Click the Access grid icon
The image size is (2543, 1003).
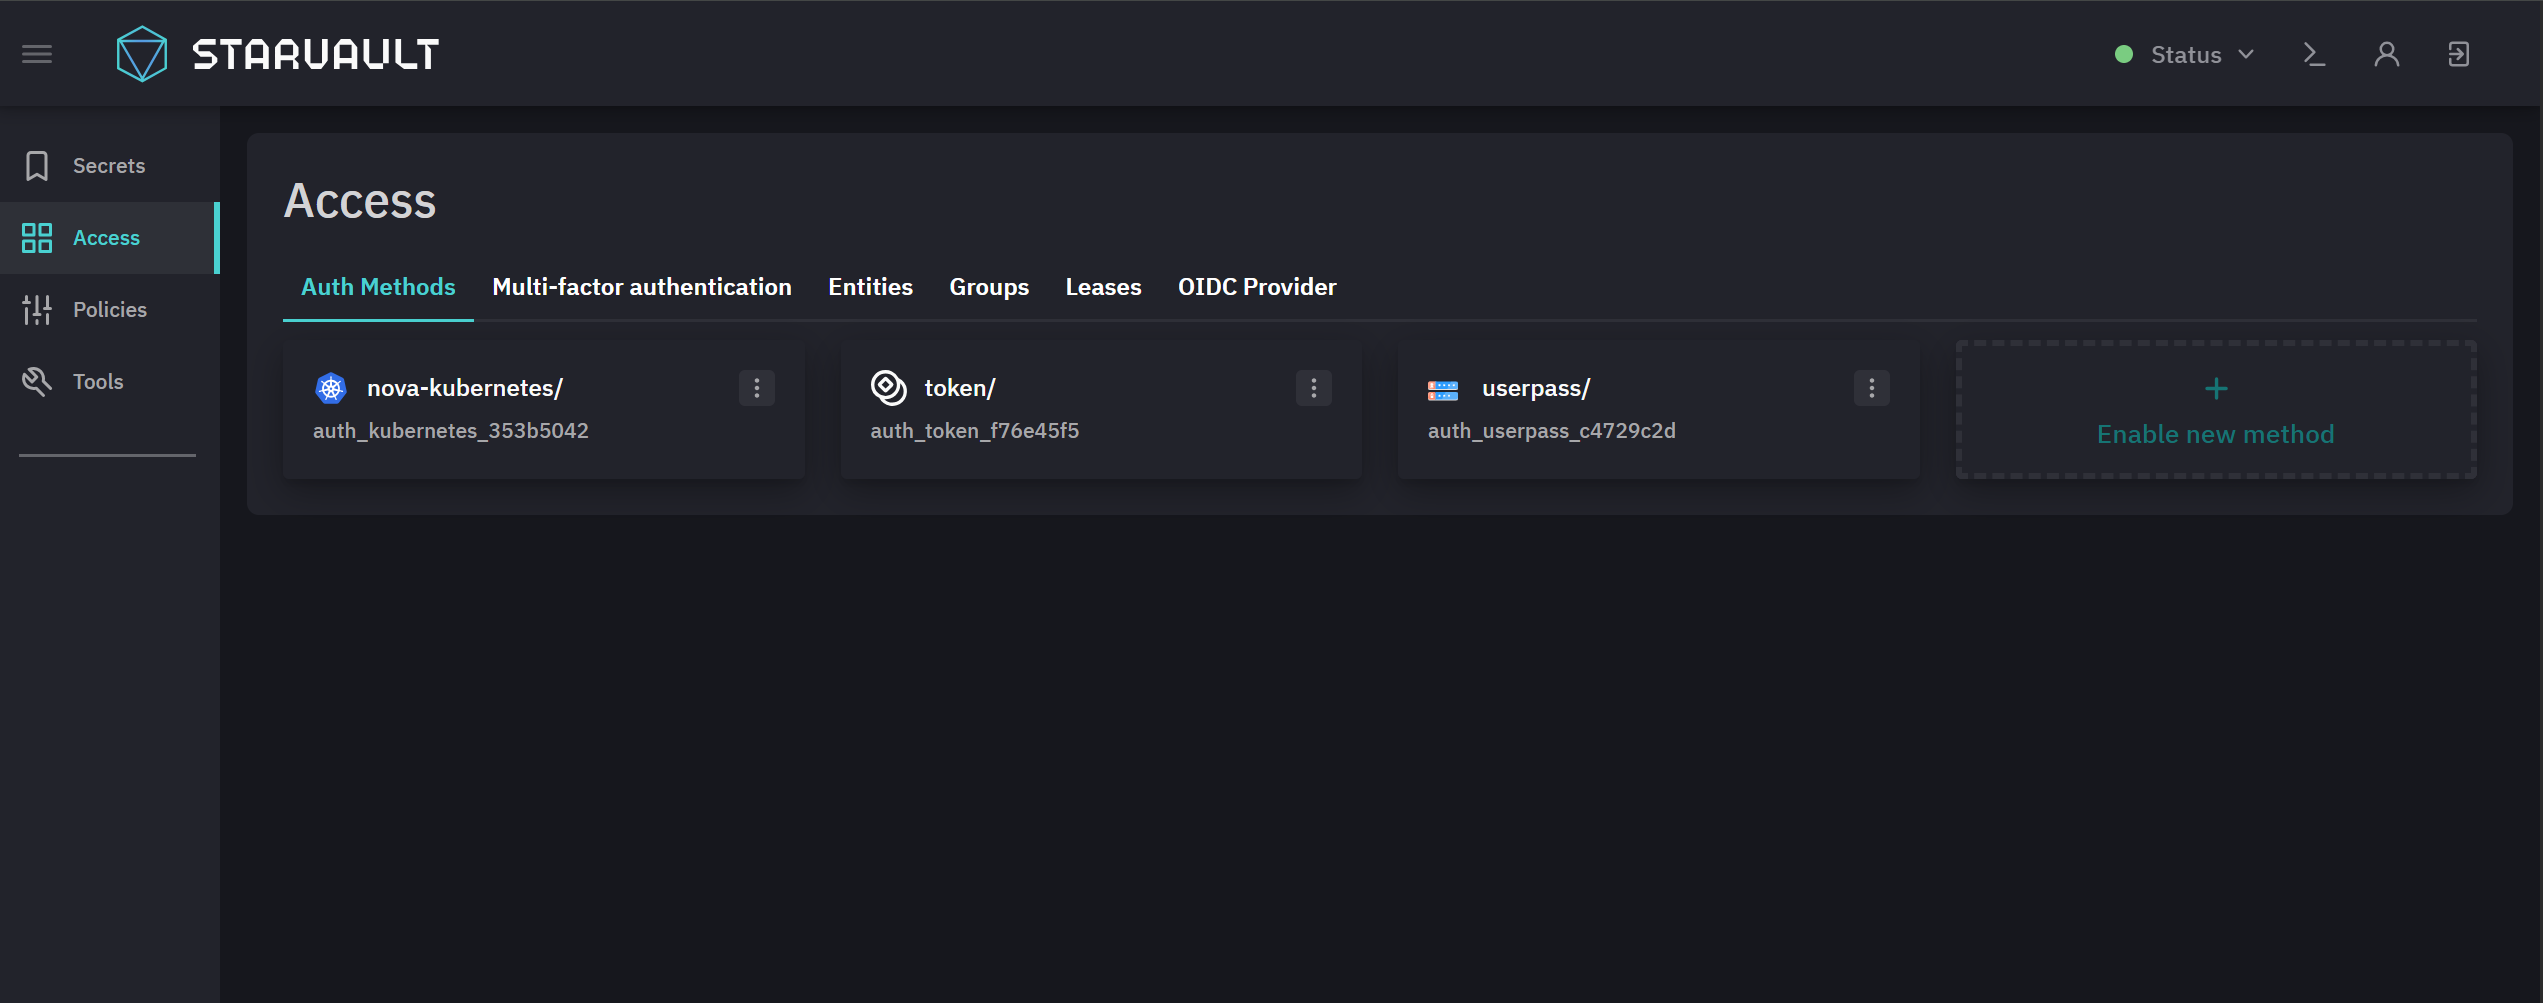pyautogui.click(x=37, y=238)
